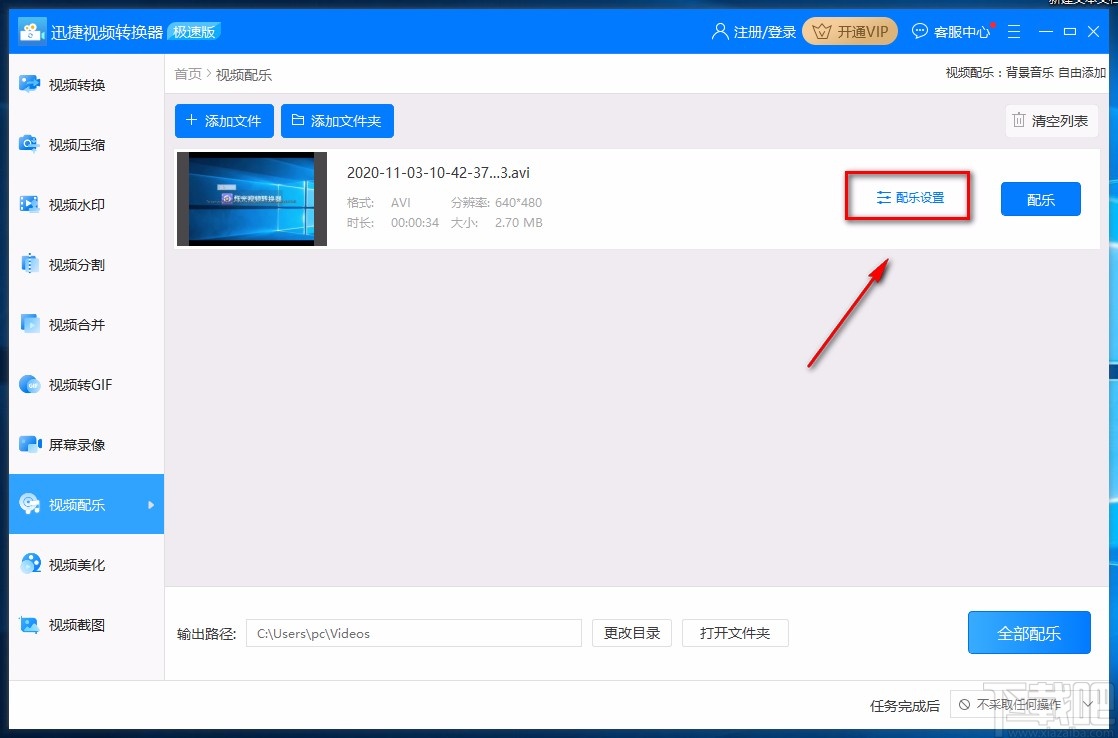Viewport: 1118px width, 738px height.
Task: Open 配乐设置 for the avi file
Action: (x=910, y=198)
